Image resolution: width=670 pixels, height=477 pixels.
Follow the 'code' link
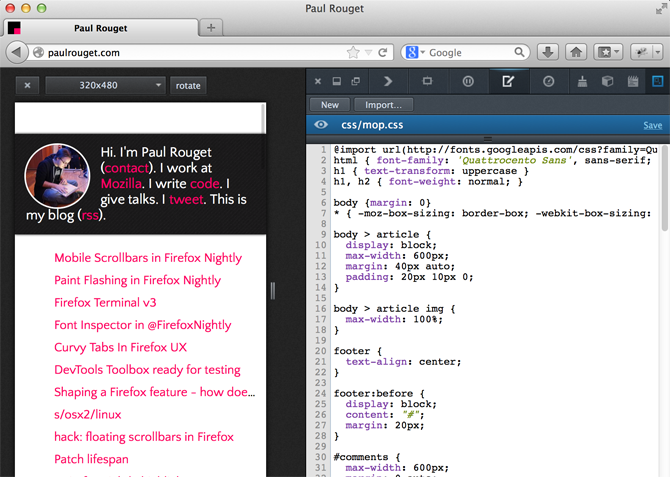pyautogui.click(x=205, y=184)
